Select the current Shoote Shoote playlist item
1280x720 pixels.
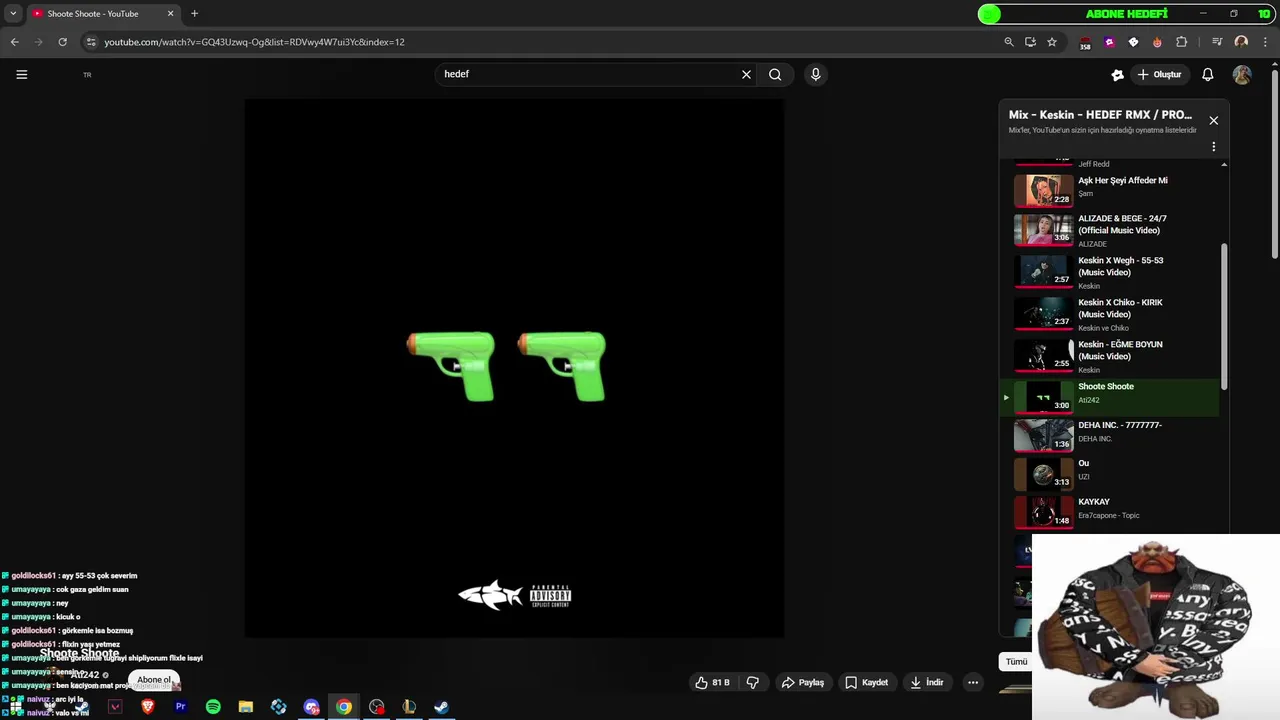click(1111, 397)
